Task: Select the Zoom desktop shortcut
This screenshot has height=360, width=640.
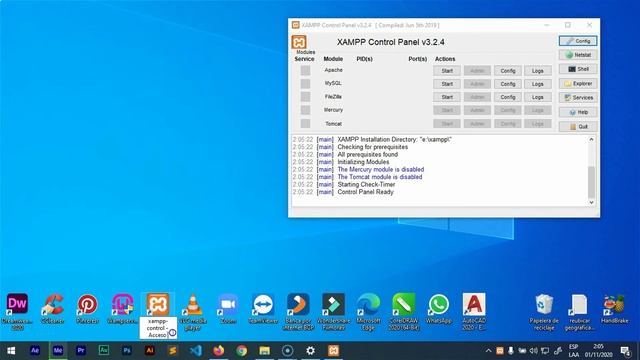Action: coord(228,309)
